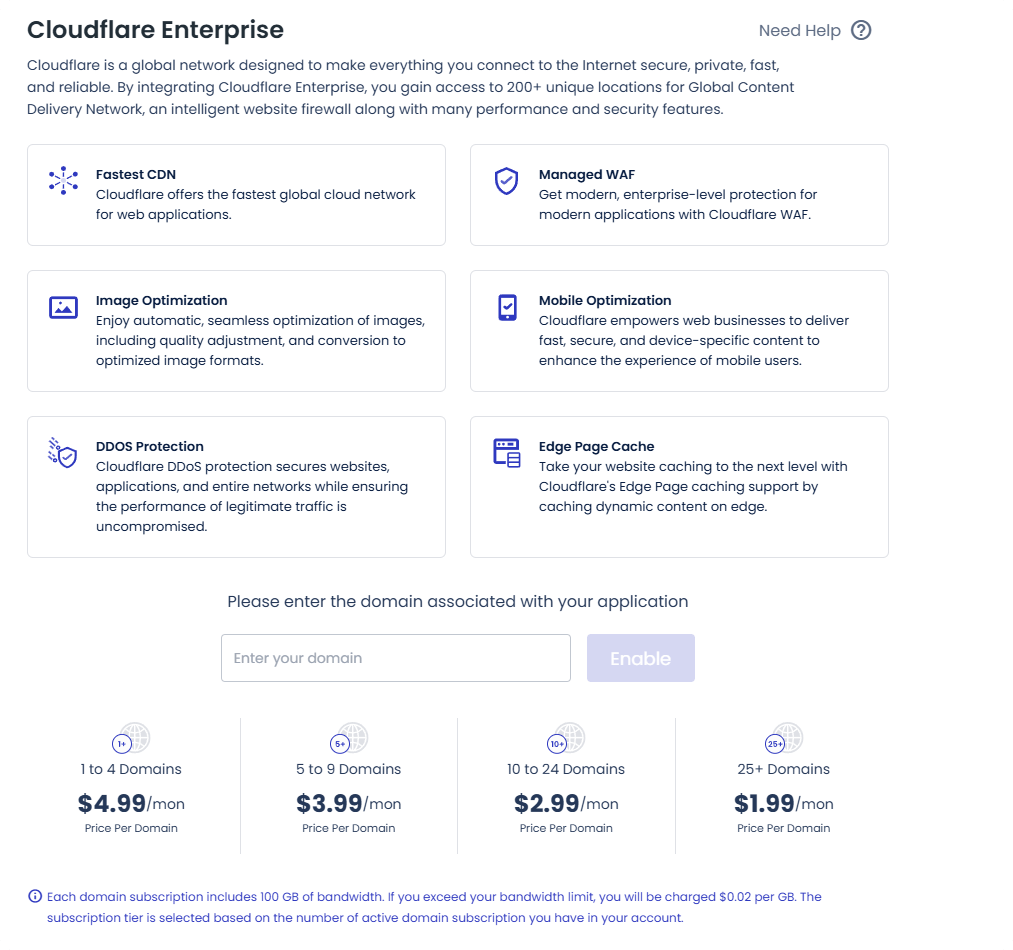
Task: Click Price Per Domain under $1.99
Action: coord(783,829)
